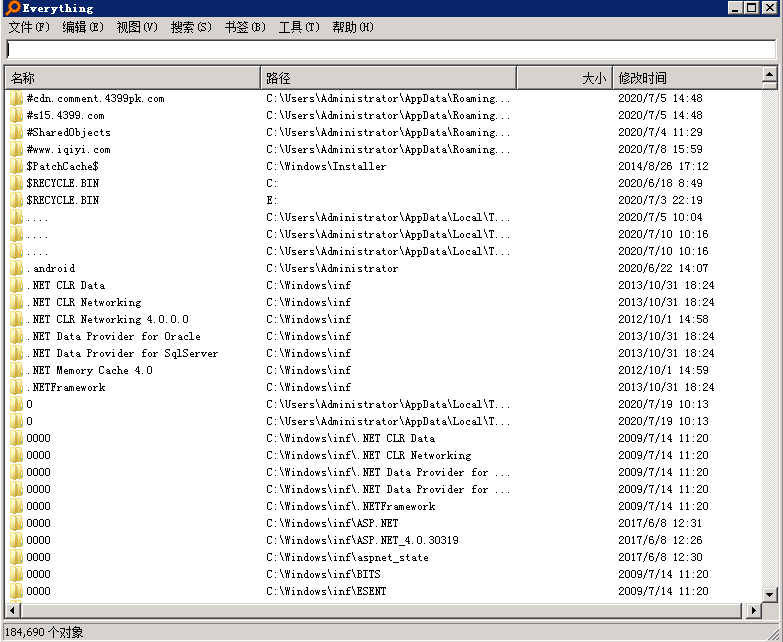Click folder icon of $RECYCLE.BIN on C:

(x=16, y=183)
